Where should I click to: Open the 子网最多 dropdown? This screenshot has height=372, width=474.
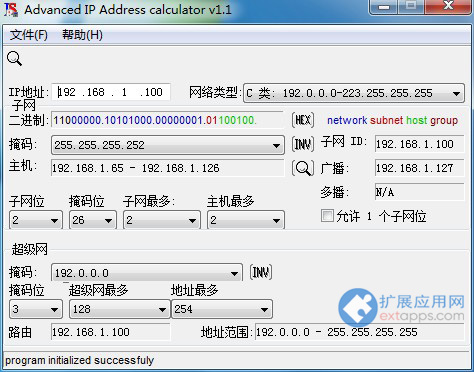162,220
